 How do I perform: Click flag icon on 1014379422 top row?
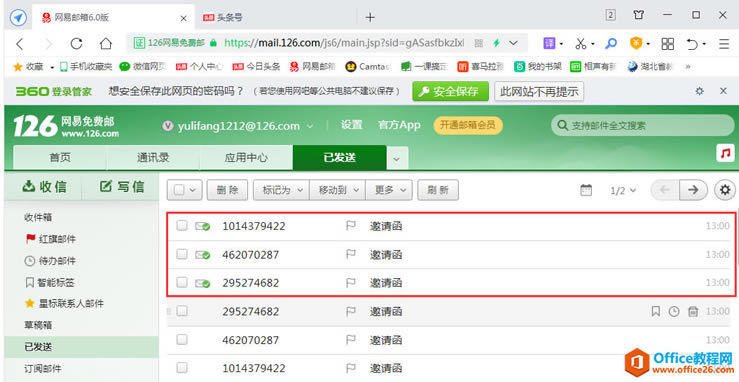coord(351,226)
